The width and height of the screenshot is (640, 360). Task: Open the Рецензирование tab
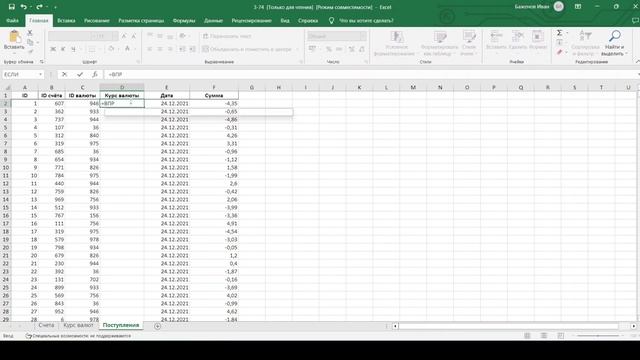coord(251,20)
